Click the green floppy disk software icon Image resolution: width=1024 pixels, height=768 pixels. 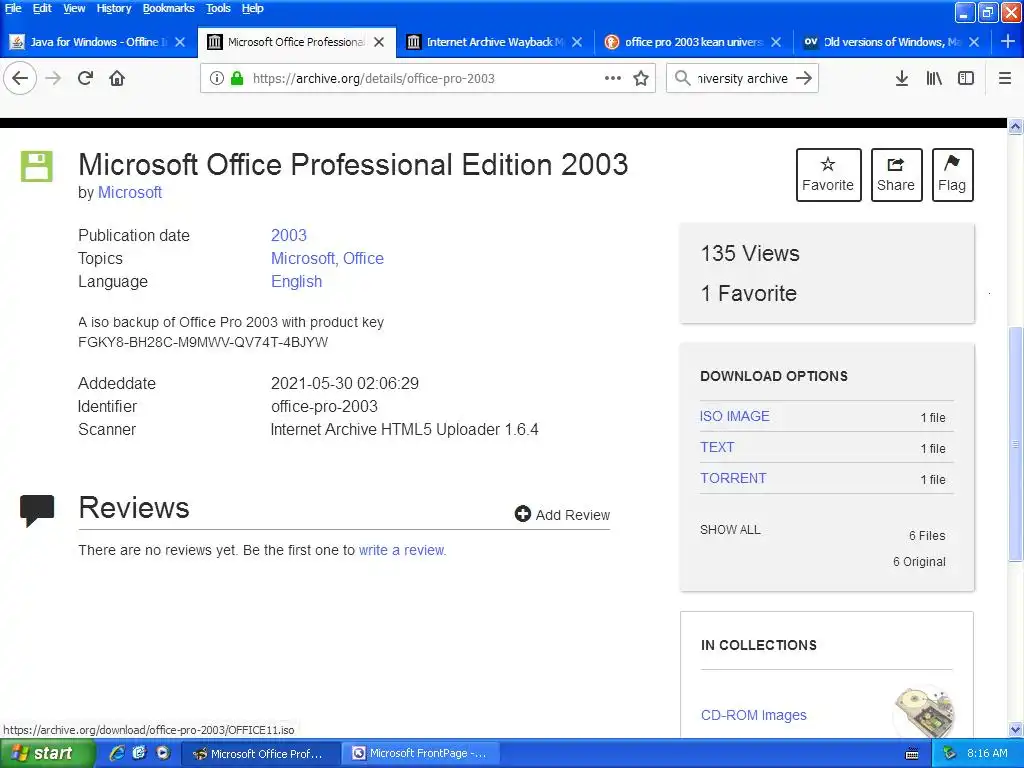pyautogui.click(x=37, y=166)
